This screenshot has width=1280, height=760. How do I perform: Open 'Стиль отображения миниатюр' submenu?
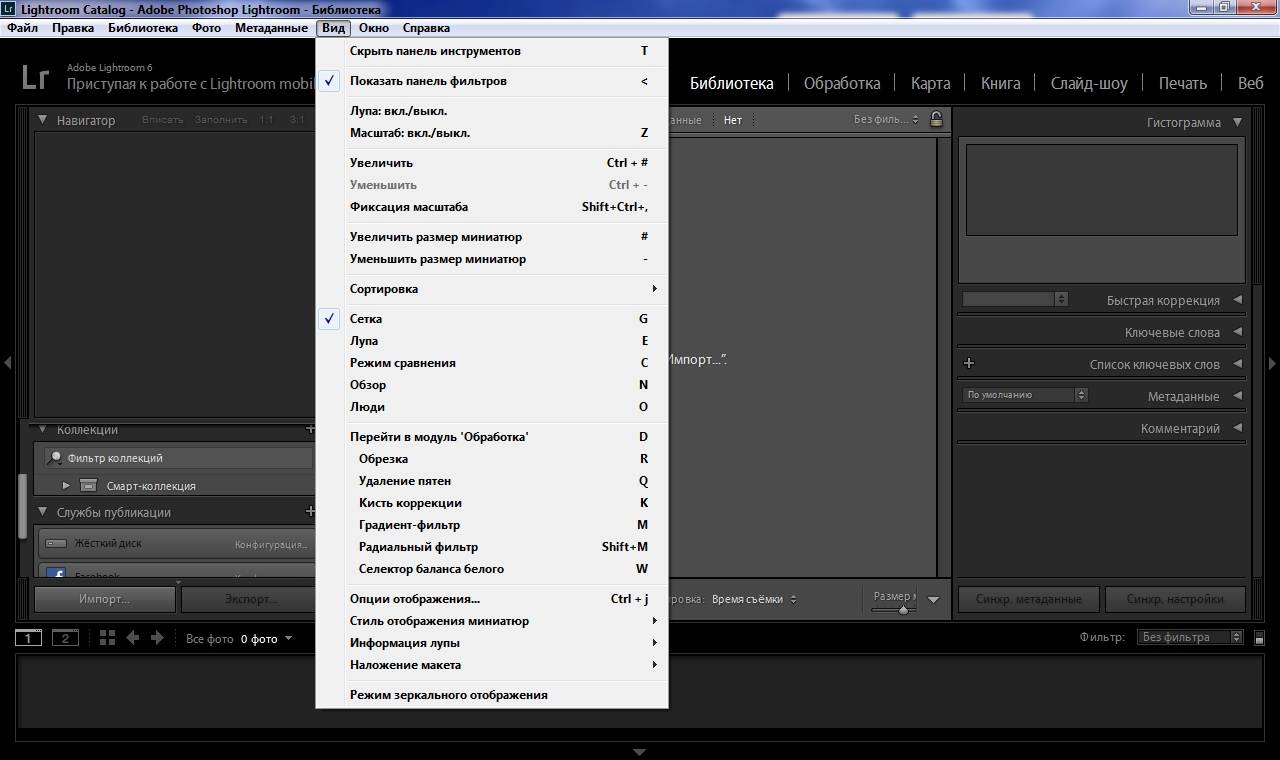[x=492, y=621]
